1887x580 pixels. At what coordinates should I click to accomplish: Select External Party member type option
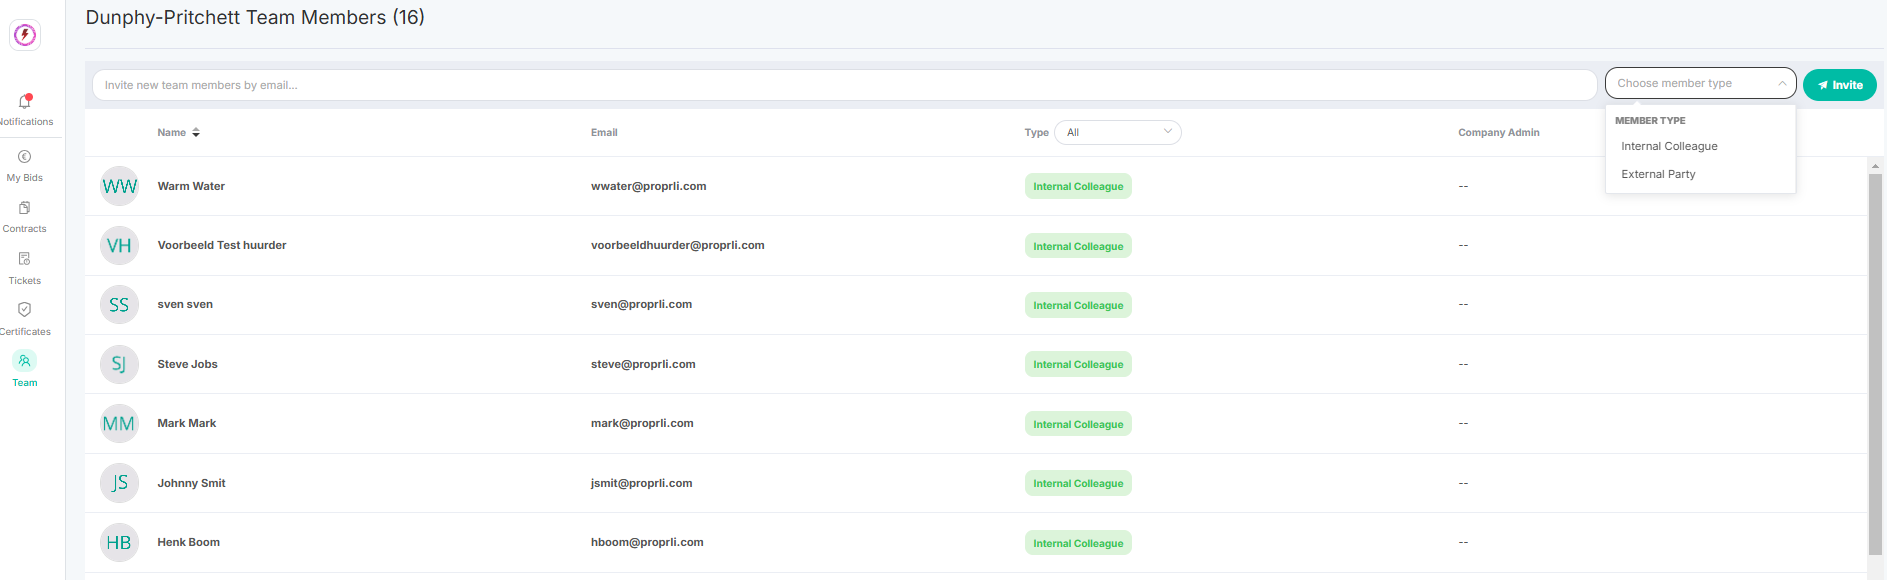coord(1658,174)
